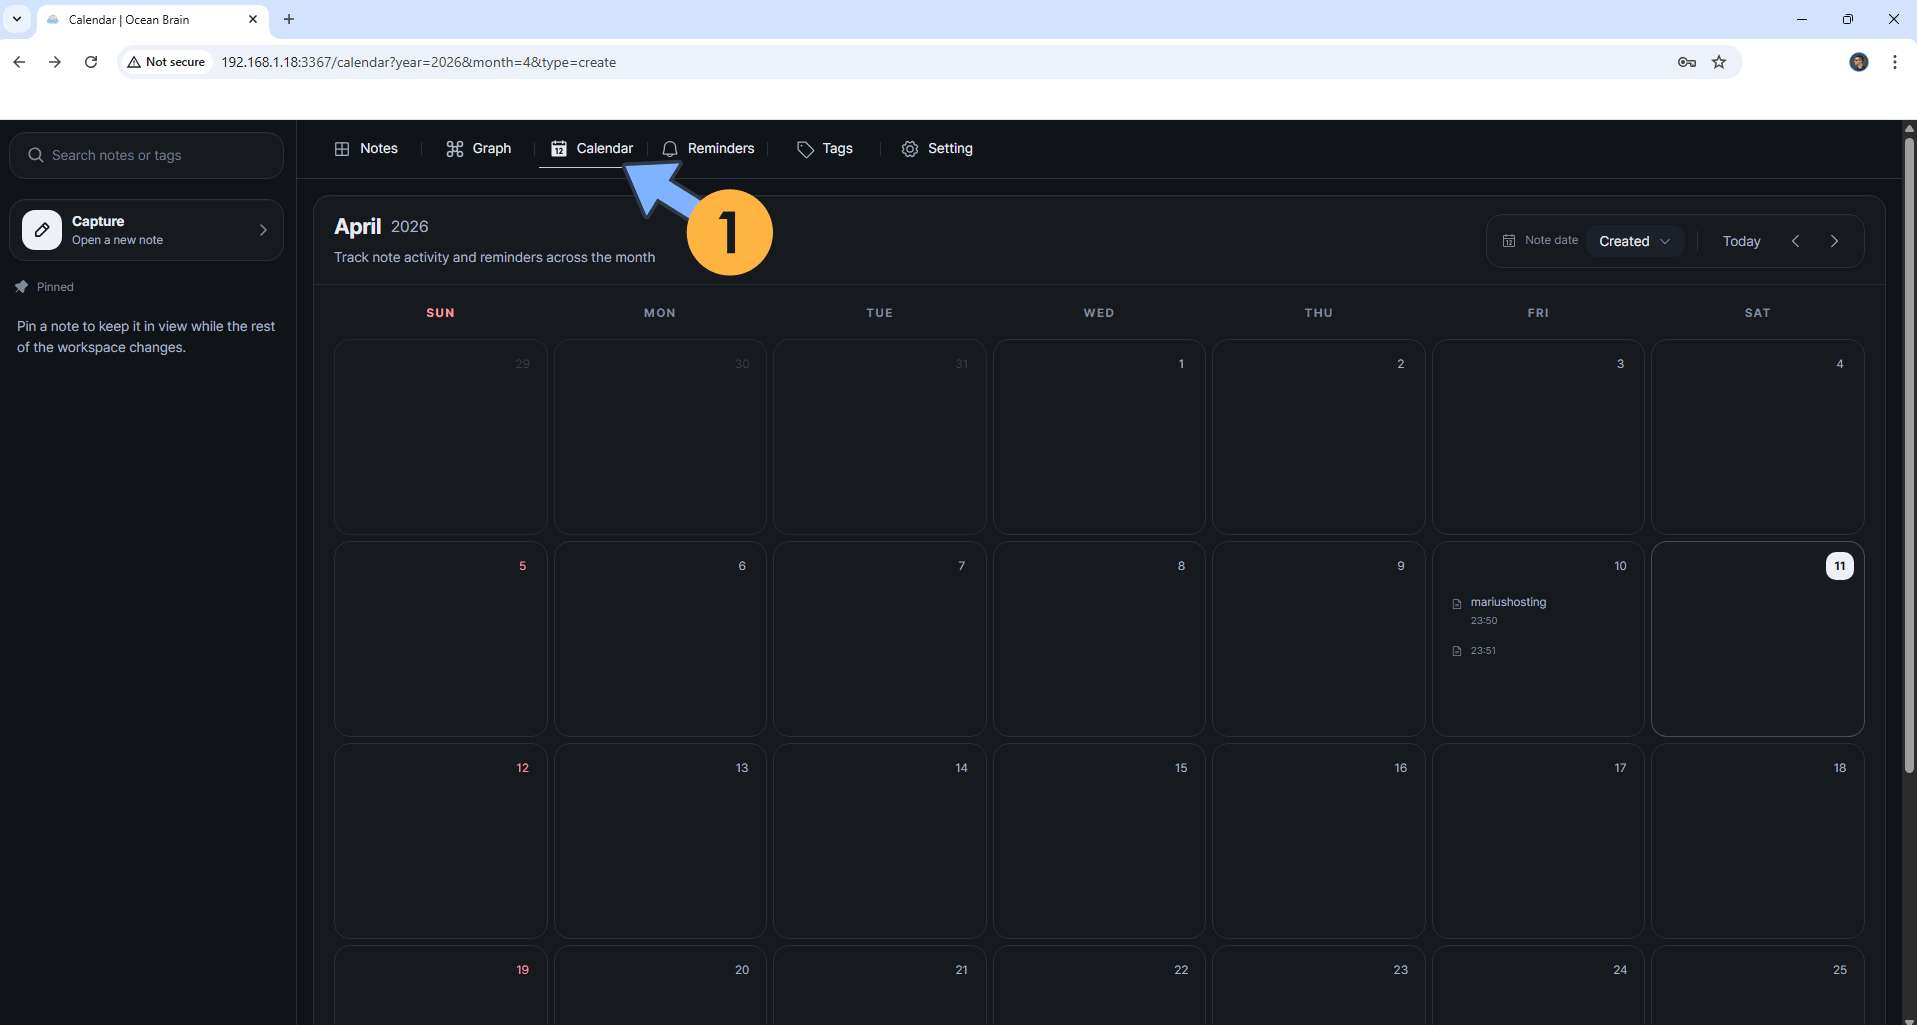
Task: Open the browser tab search arrow
Action: coord(16,19)
